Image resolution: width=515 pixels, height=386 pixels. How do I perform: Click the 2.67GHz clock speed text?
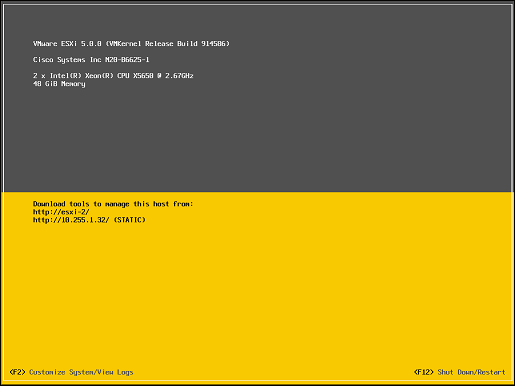179,76
